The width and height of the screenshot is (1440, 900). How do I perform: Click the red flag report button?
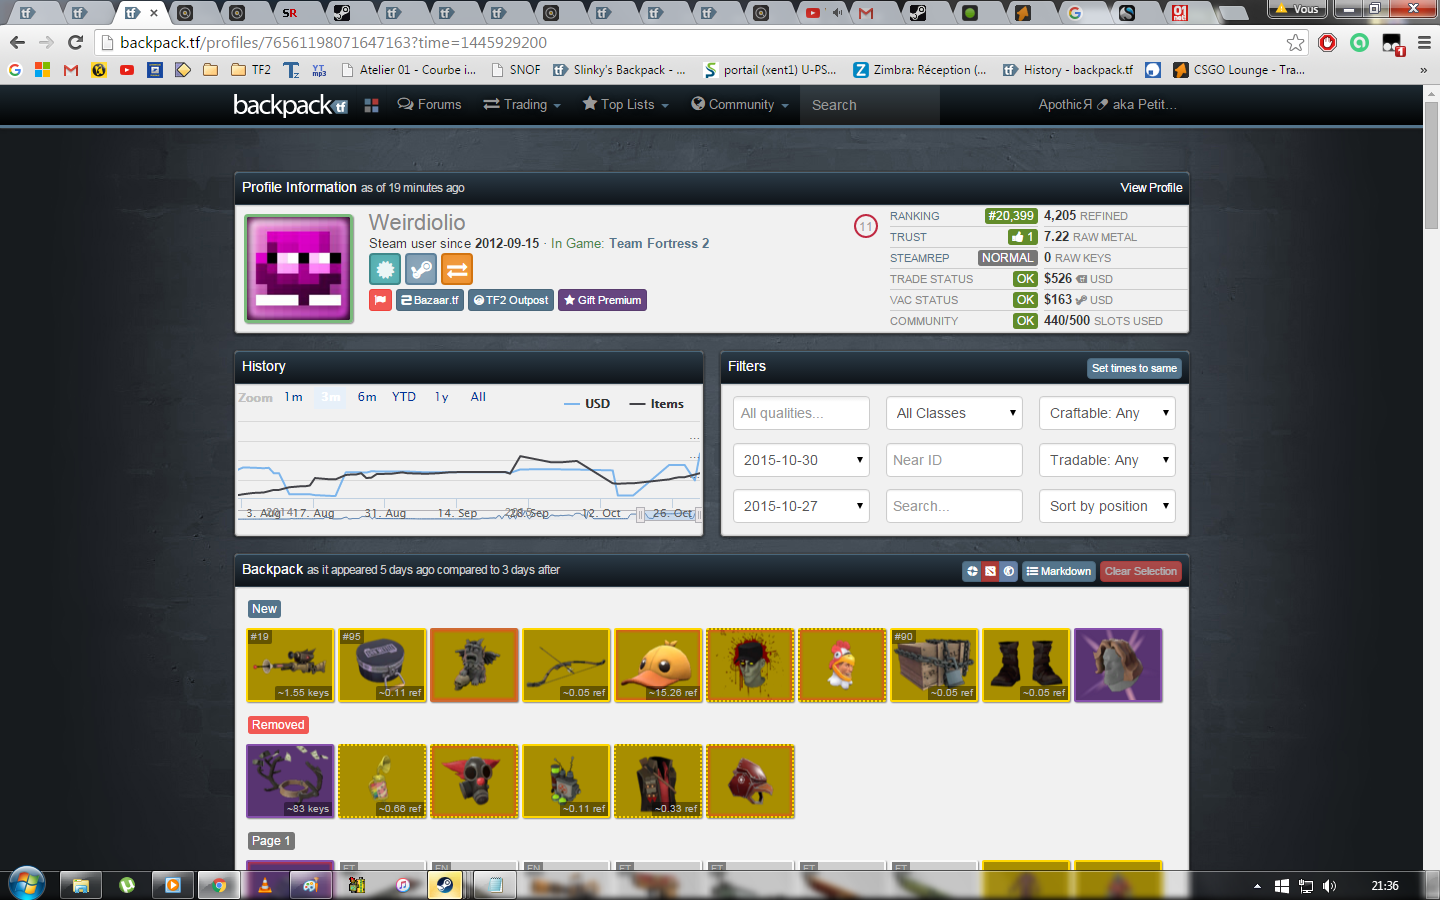380,300
